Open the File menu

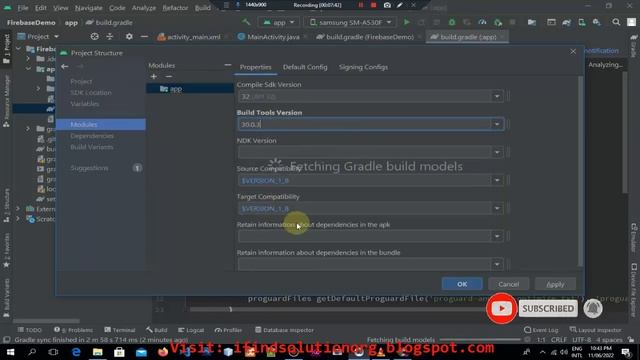(x=23, y=8)
